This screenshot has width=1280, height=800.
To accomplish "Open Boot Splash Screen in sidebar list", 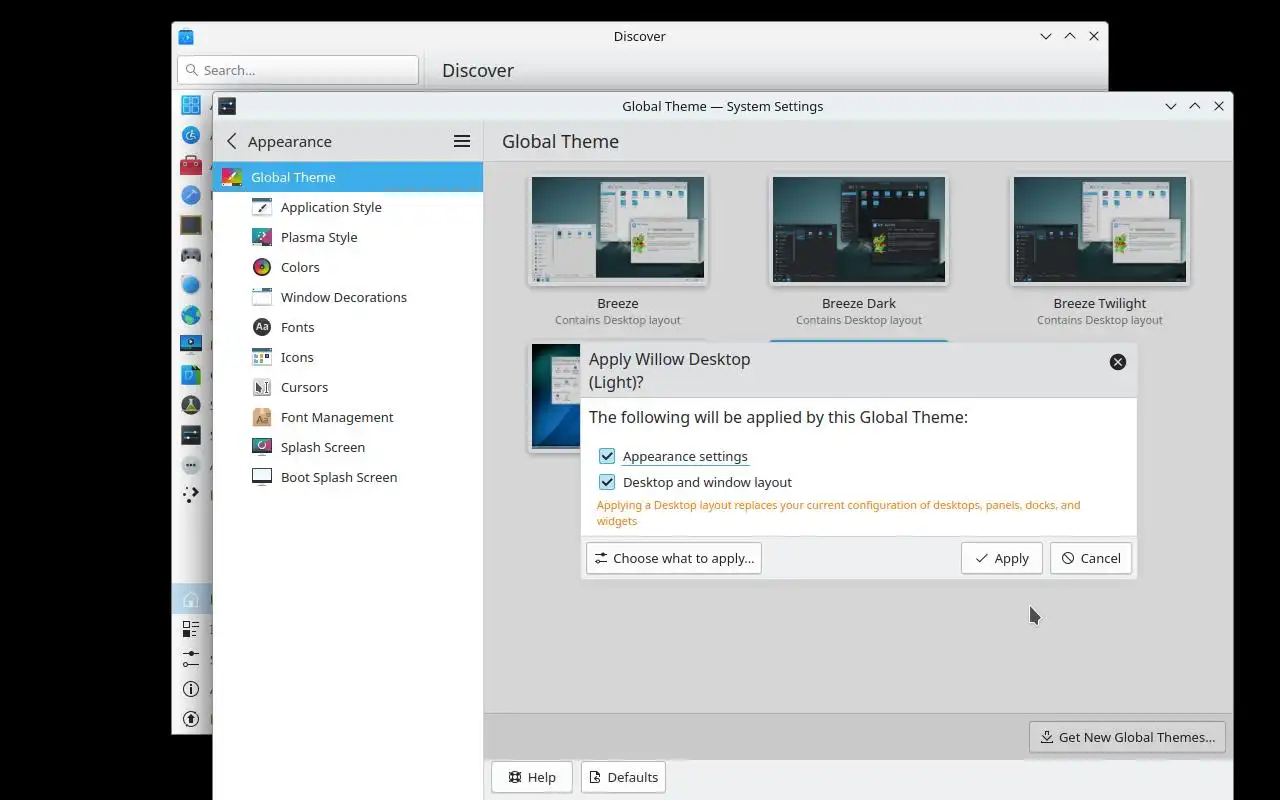I will [347, 477].
